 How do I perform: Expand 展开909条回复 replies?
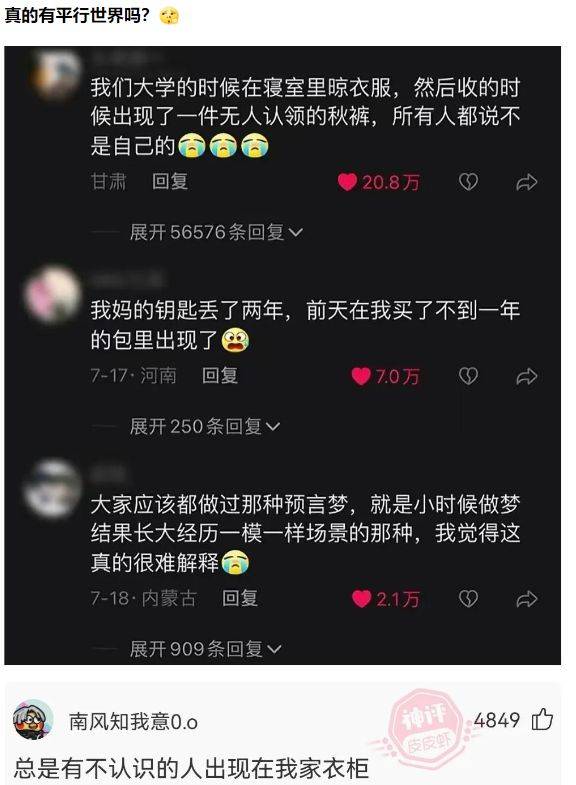click(x=205, y=649)
